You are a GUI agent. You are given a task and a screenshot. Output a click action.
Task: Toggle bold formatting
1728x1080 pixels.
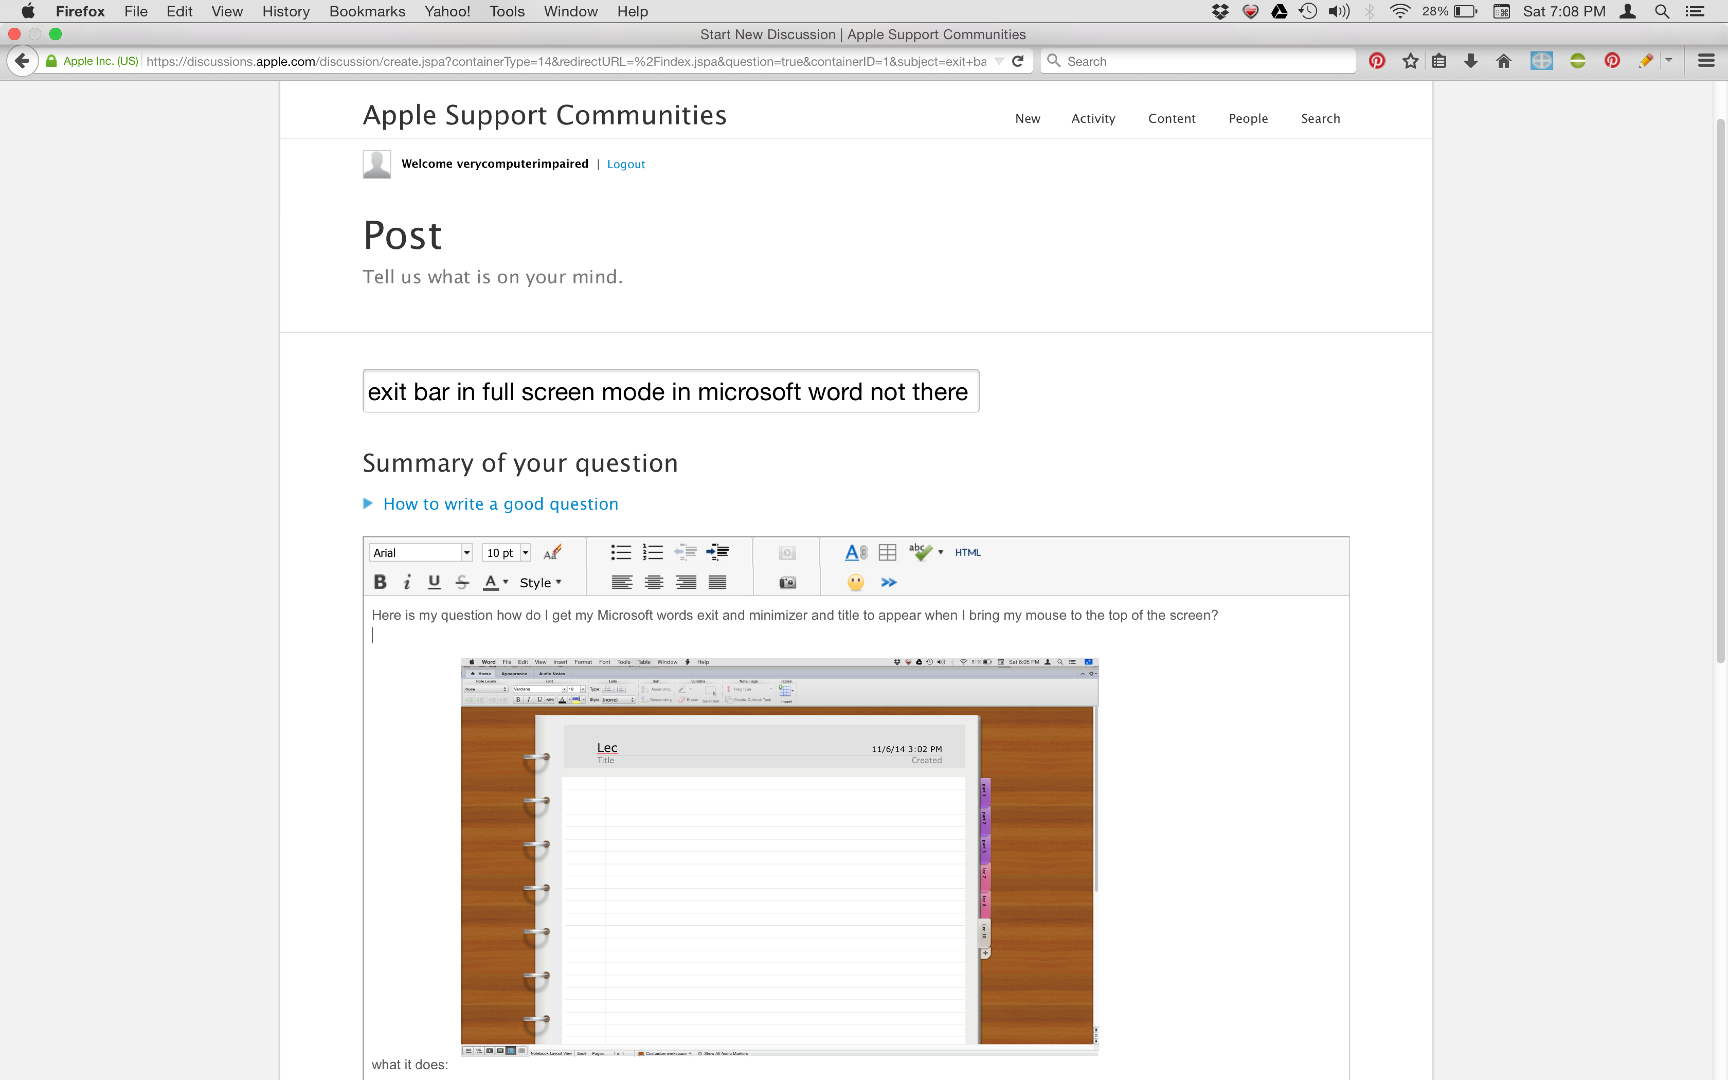click(x=380, y=582)
